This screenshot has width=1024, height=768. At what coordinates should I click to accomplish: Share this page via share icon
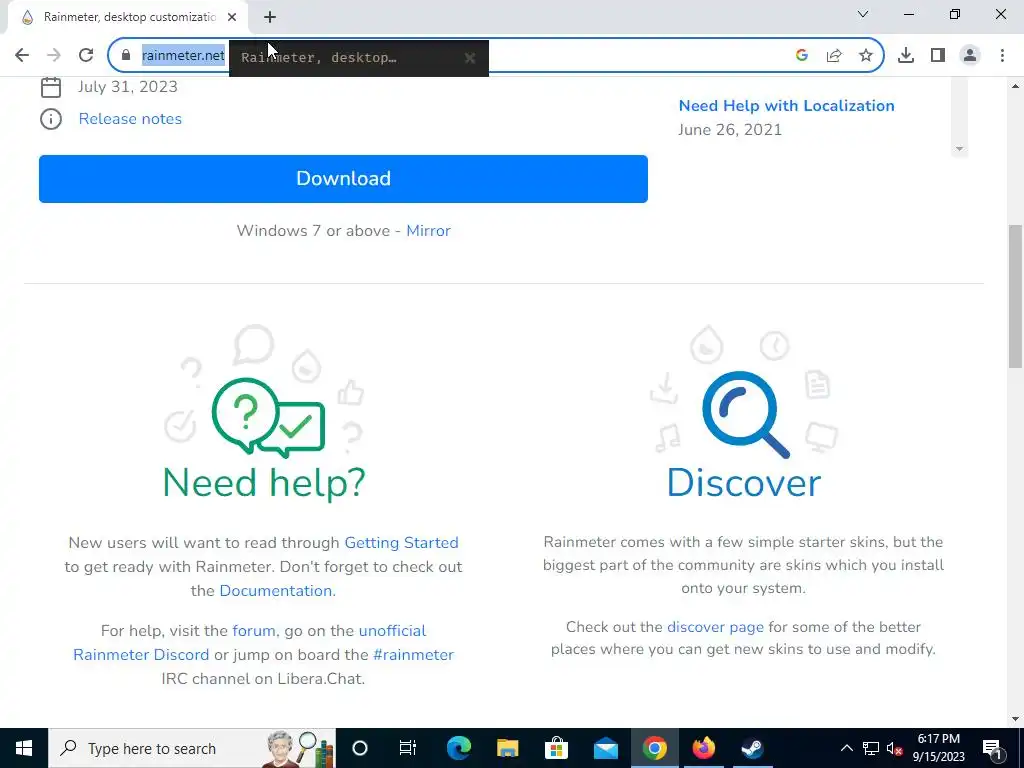tap(834, 56)
